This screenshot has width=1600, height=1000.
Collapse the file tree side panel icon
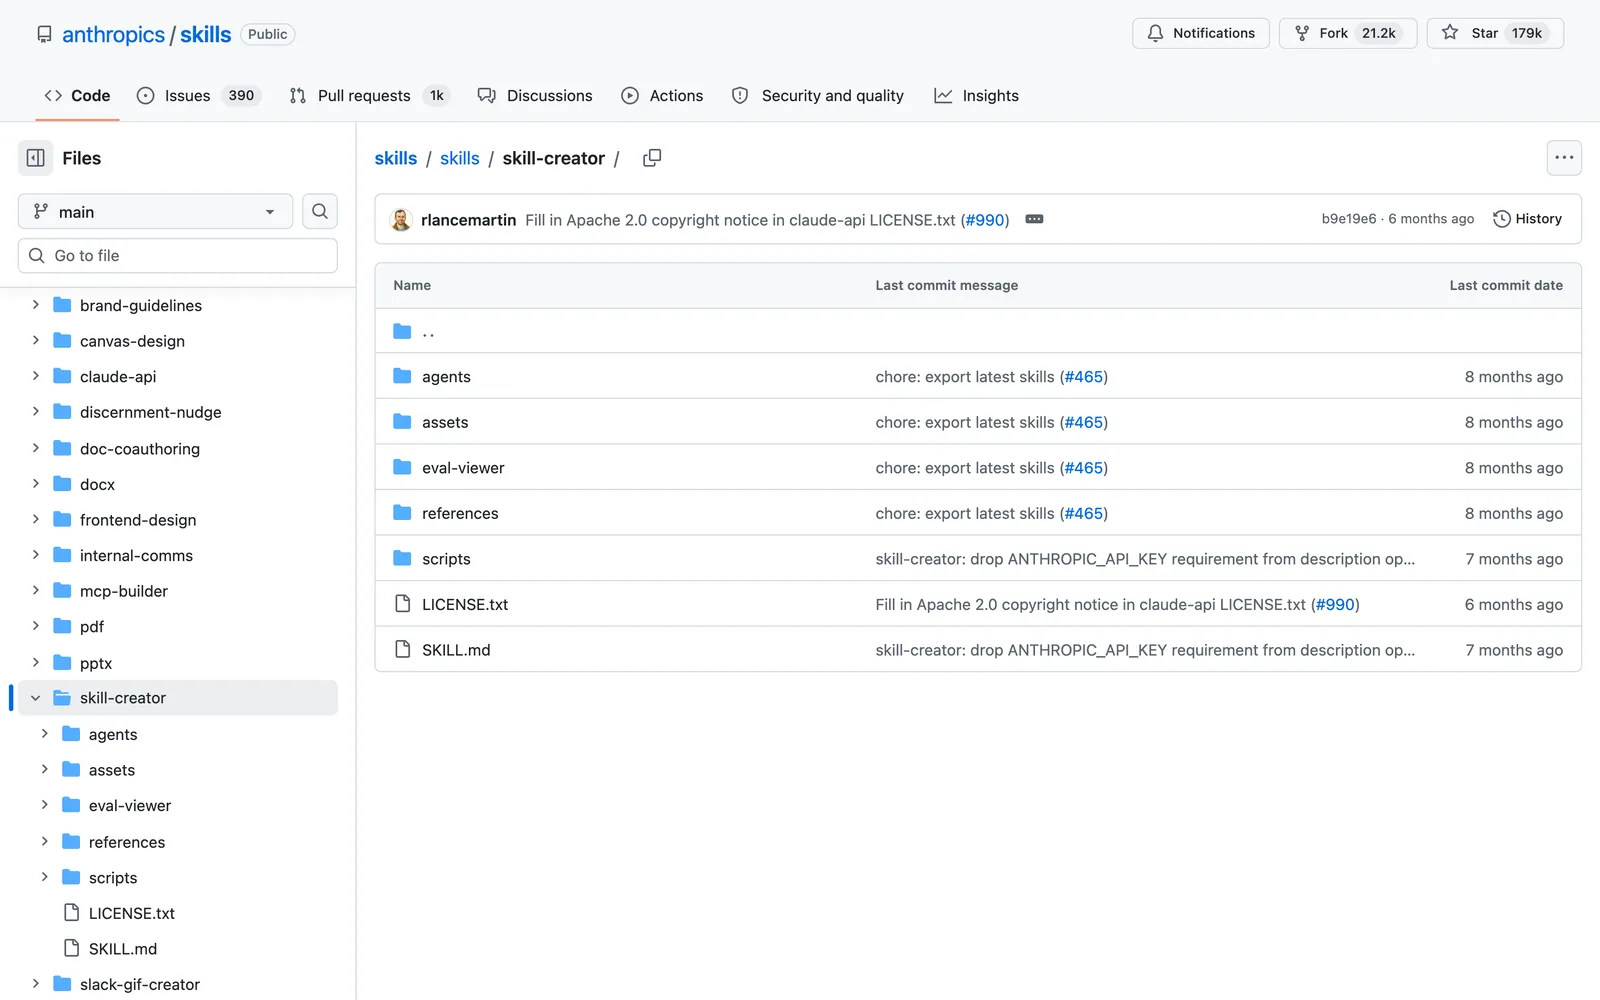[35, 158]
